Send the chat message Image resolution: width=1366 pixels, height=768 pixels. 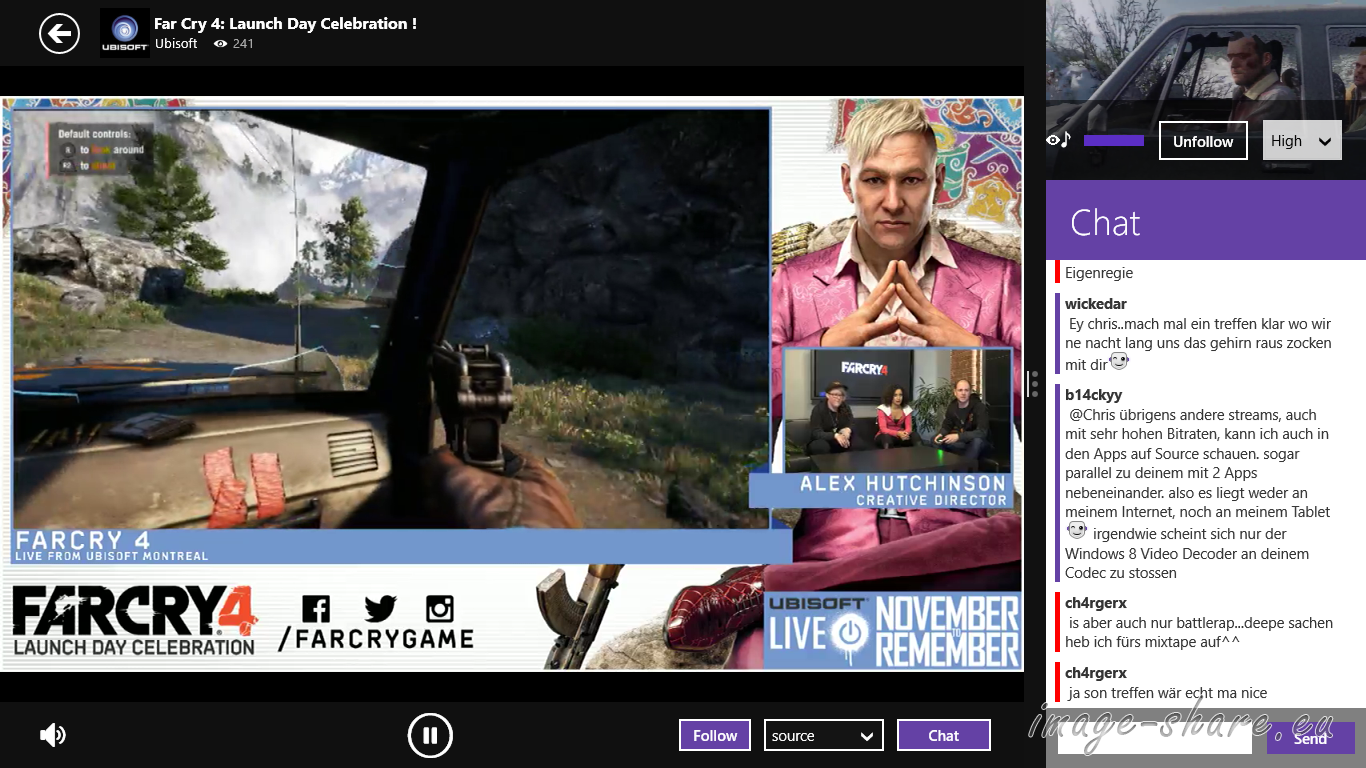(1310, 738)
